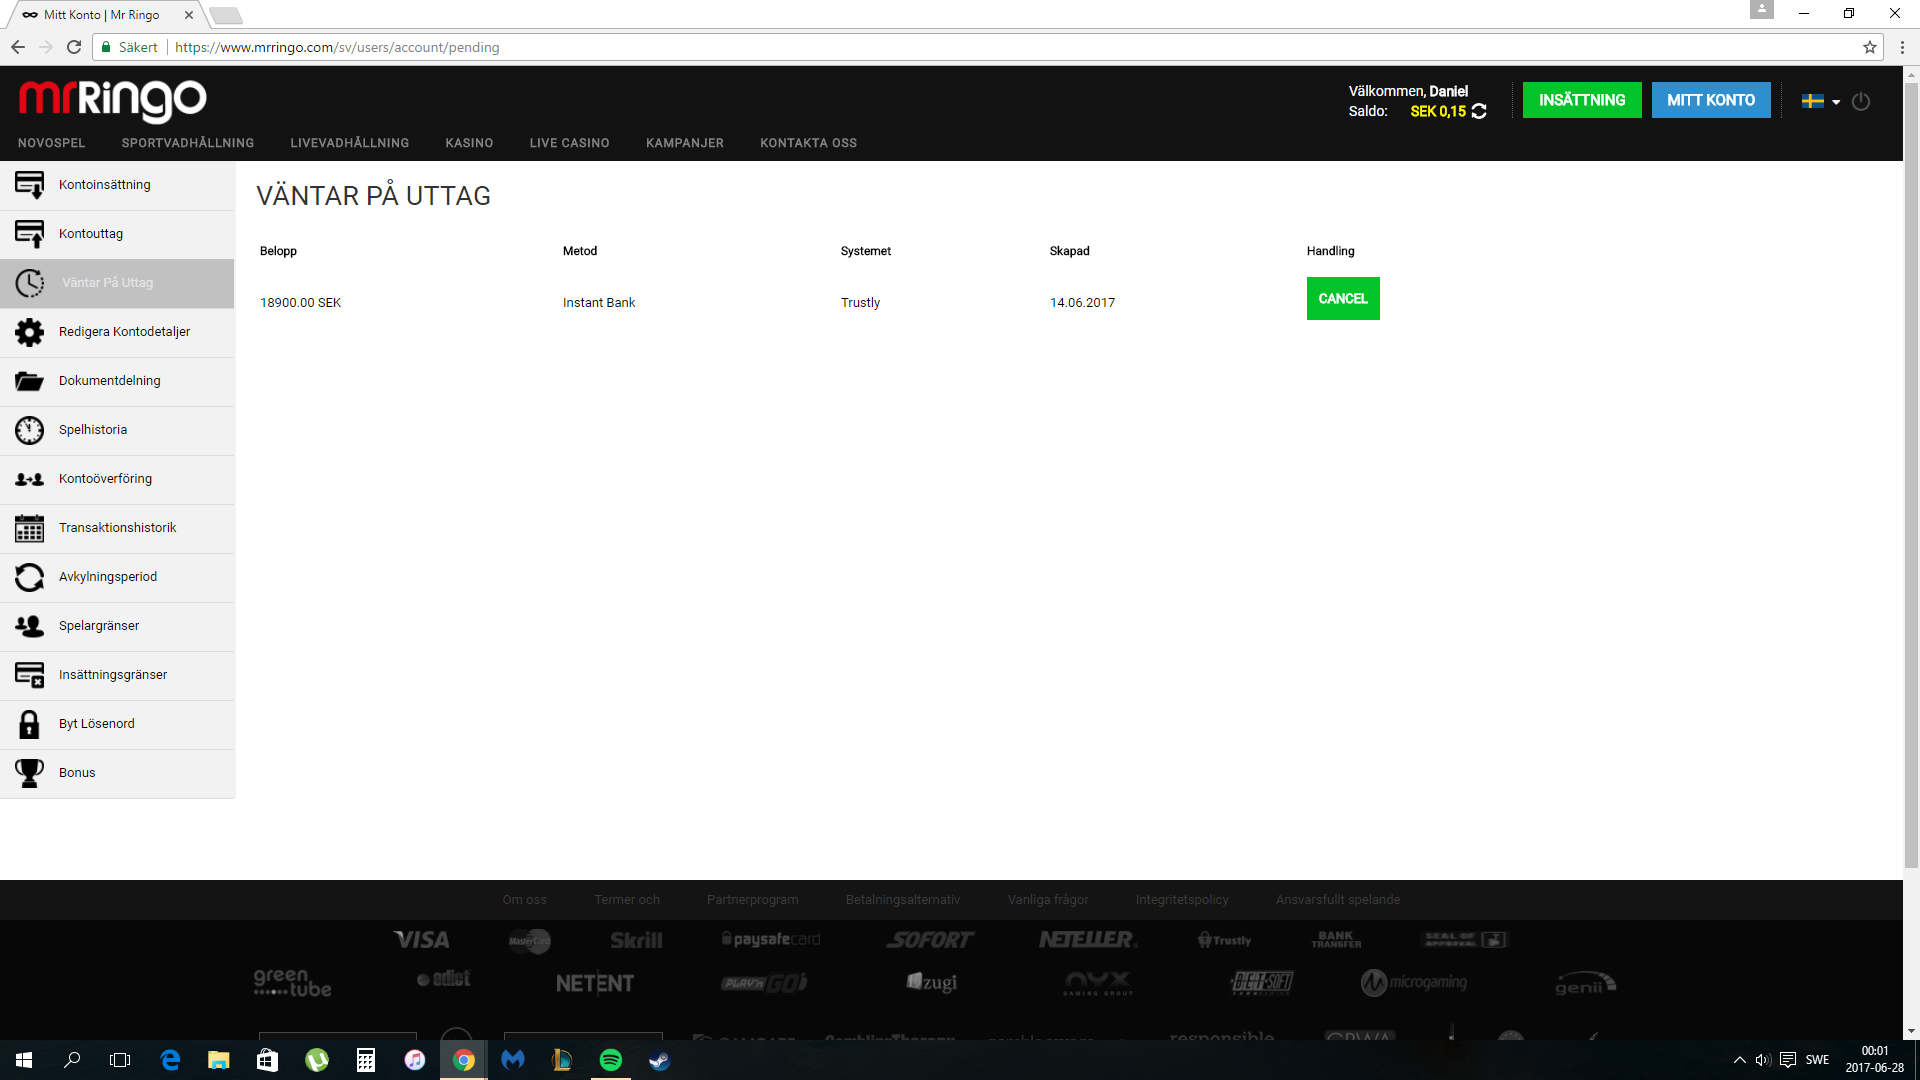Go back using the browser back arrow
This screenshot has width=1920, height=1080.
[x=18, y=47]
